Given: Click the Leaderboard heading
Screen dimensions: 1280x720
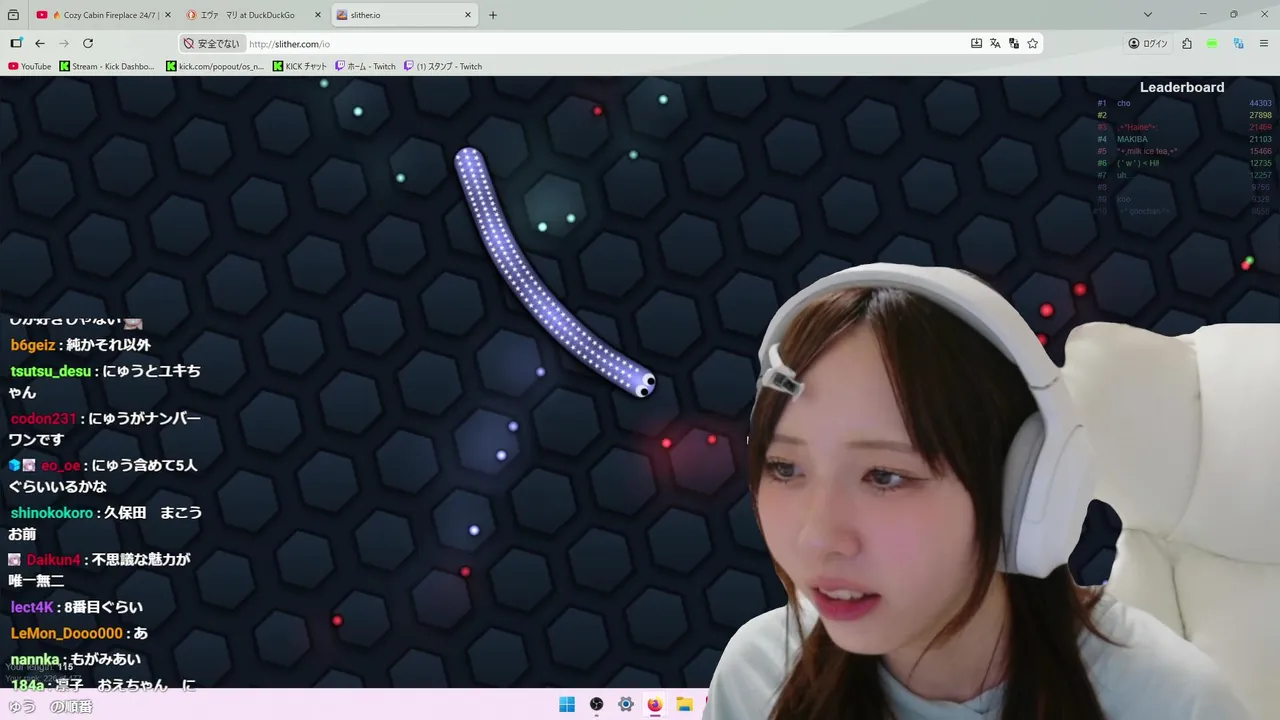Looking at the screenshot, I should (1182, 87).
